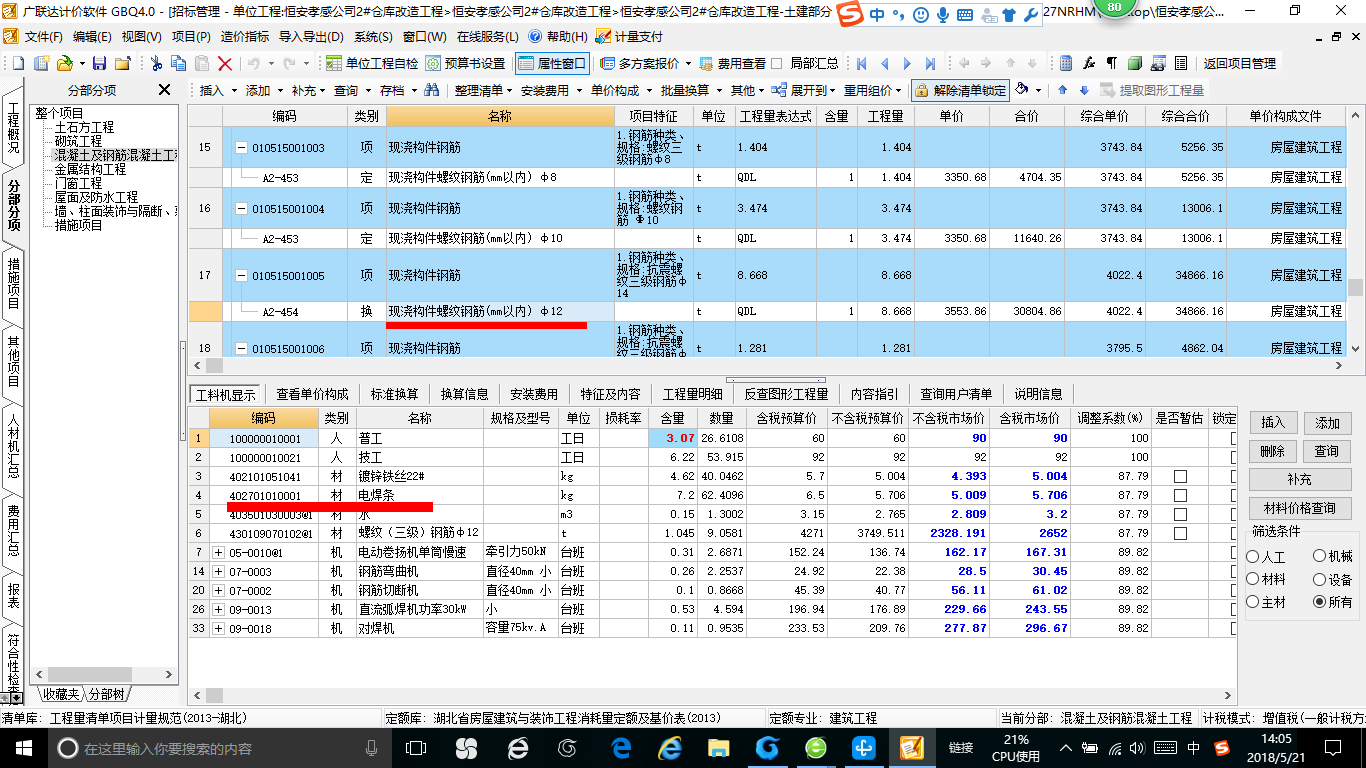This screenshot has width=1366, height=768.
Task: Open Edge browser in taskbar
Action: (622, 748)
